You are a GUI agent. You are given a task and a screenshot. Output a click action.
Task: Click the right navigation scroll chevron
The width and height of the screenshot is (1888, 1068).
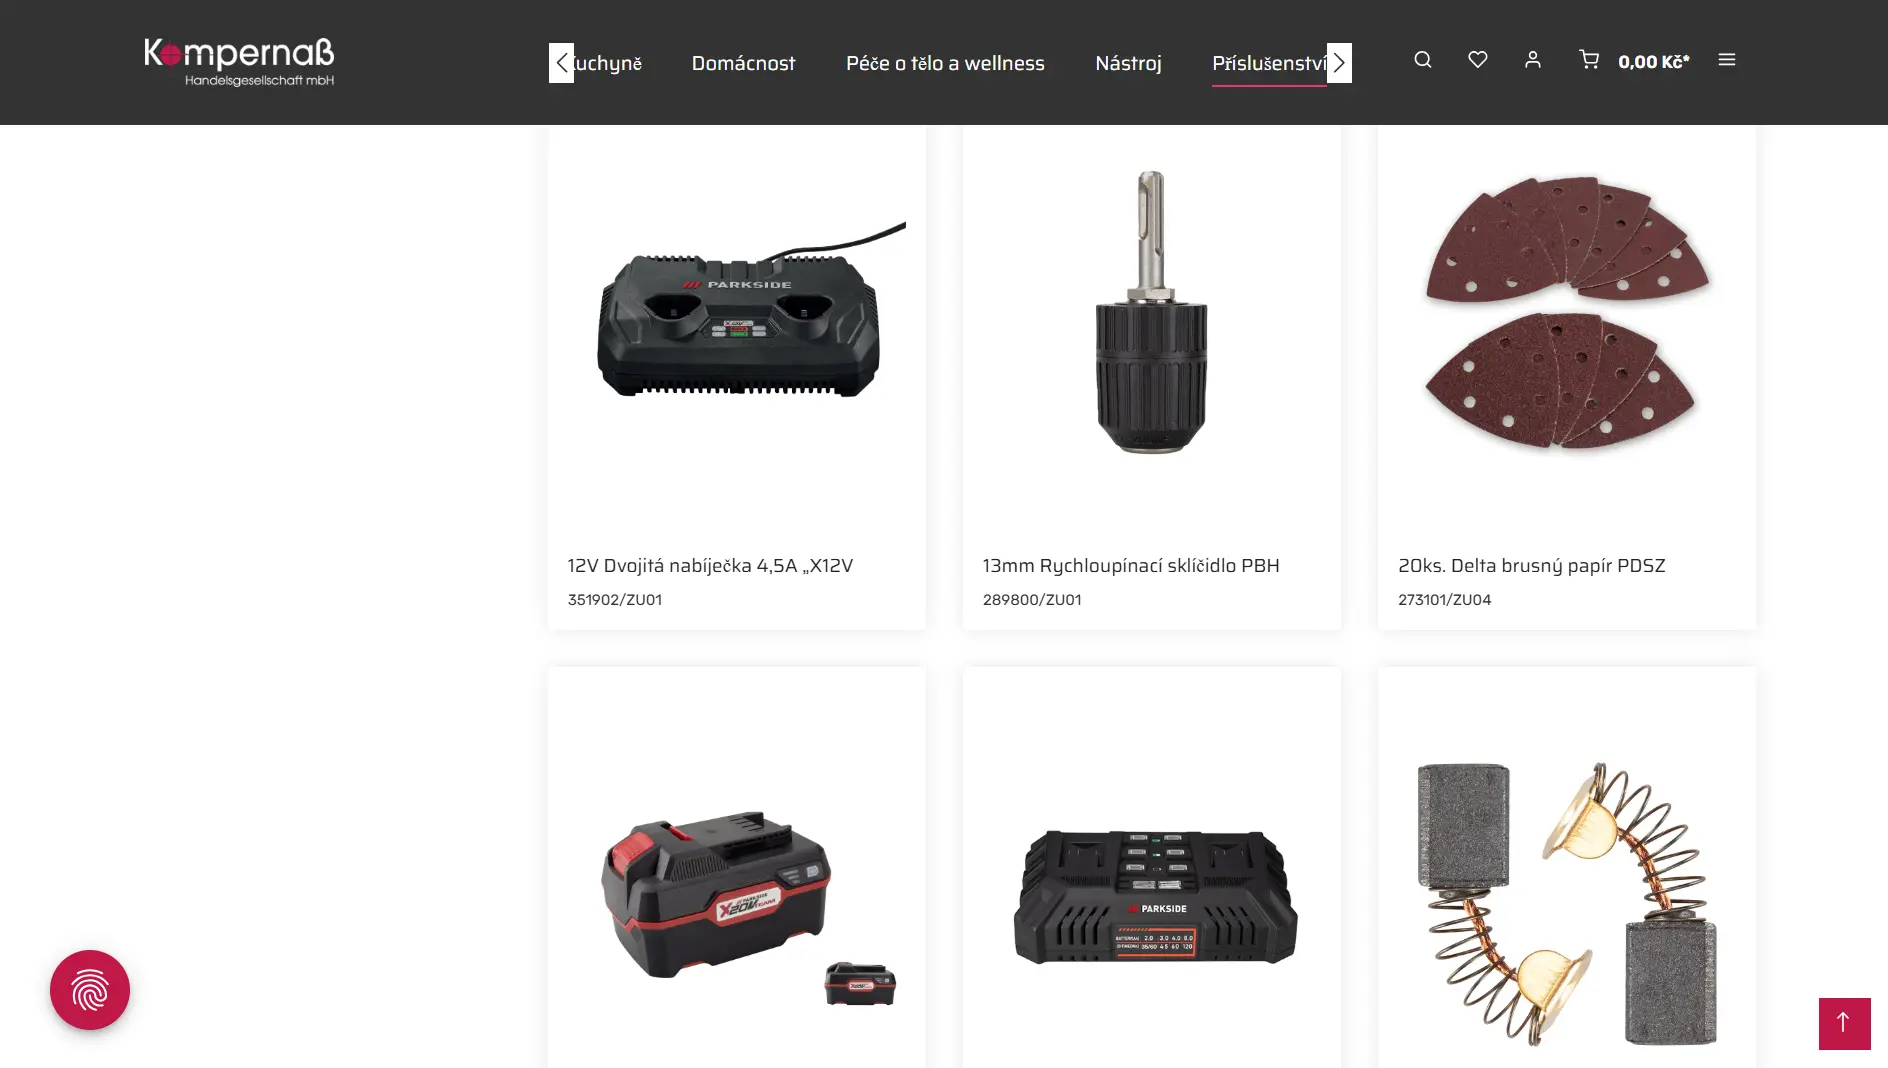[1339, 63]
